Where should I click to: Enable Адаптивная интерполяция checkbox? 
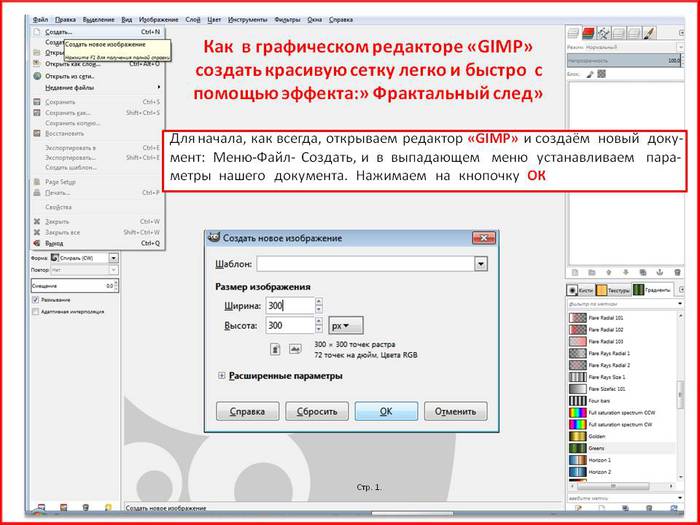[x=36, y=312]
